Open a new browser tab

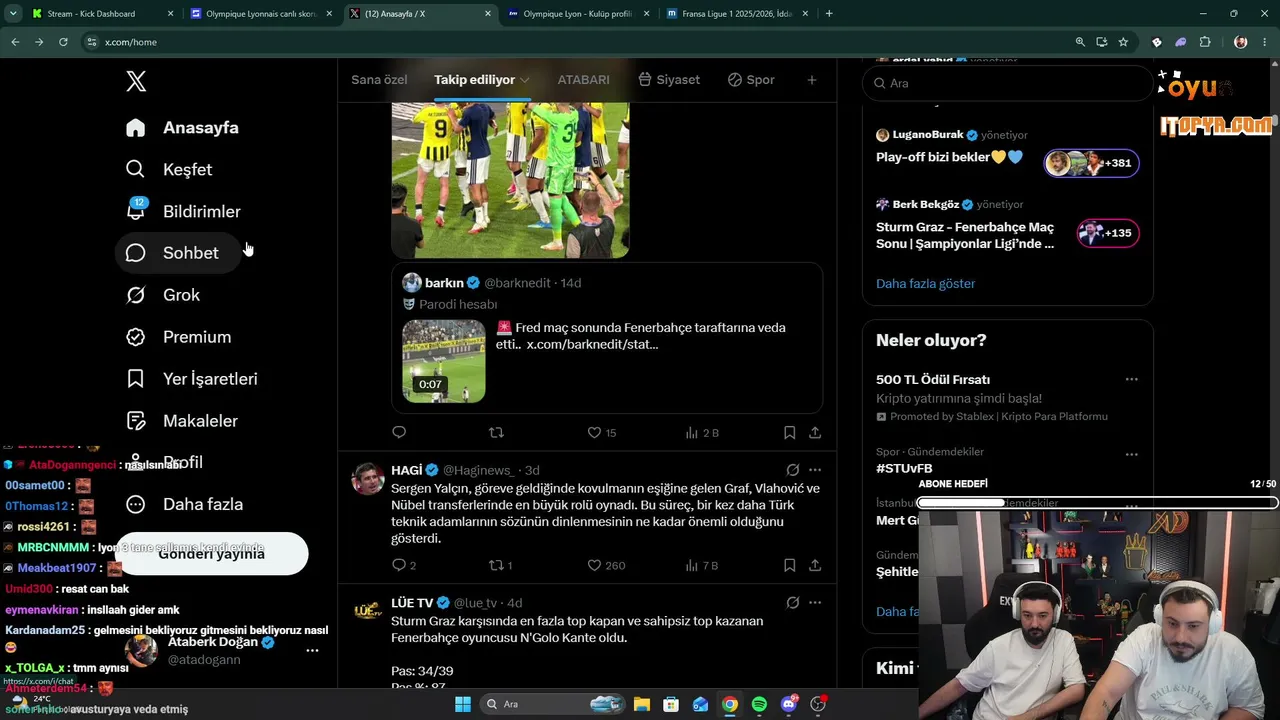829,14
